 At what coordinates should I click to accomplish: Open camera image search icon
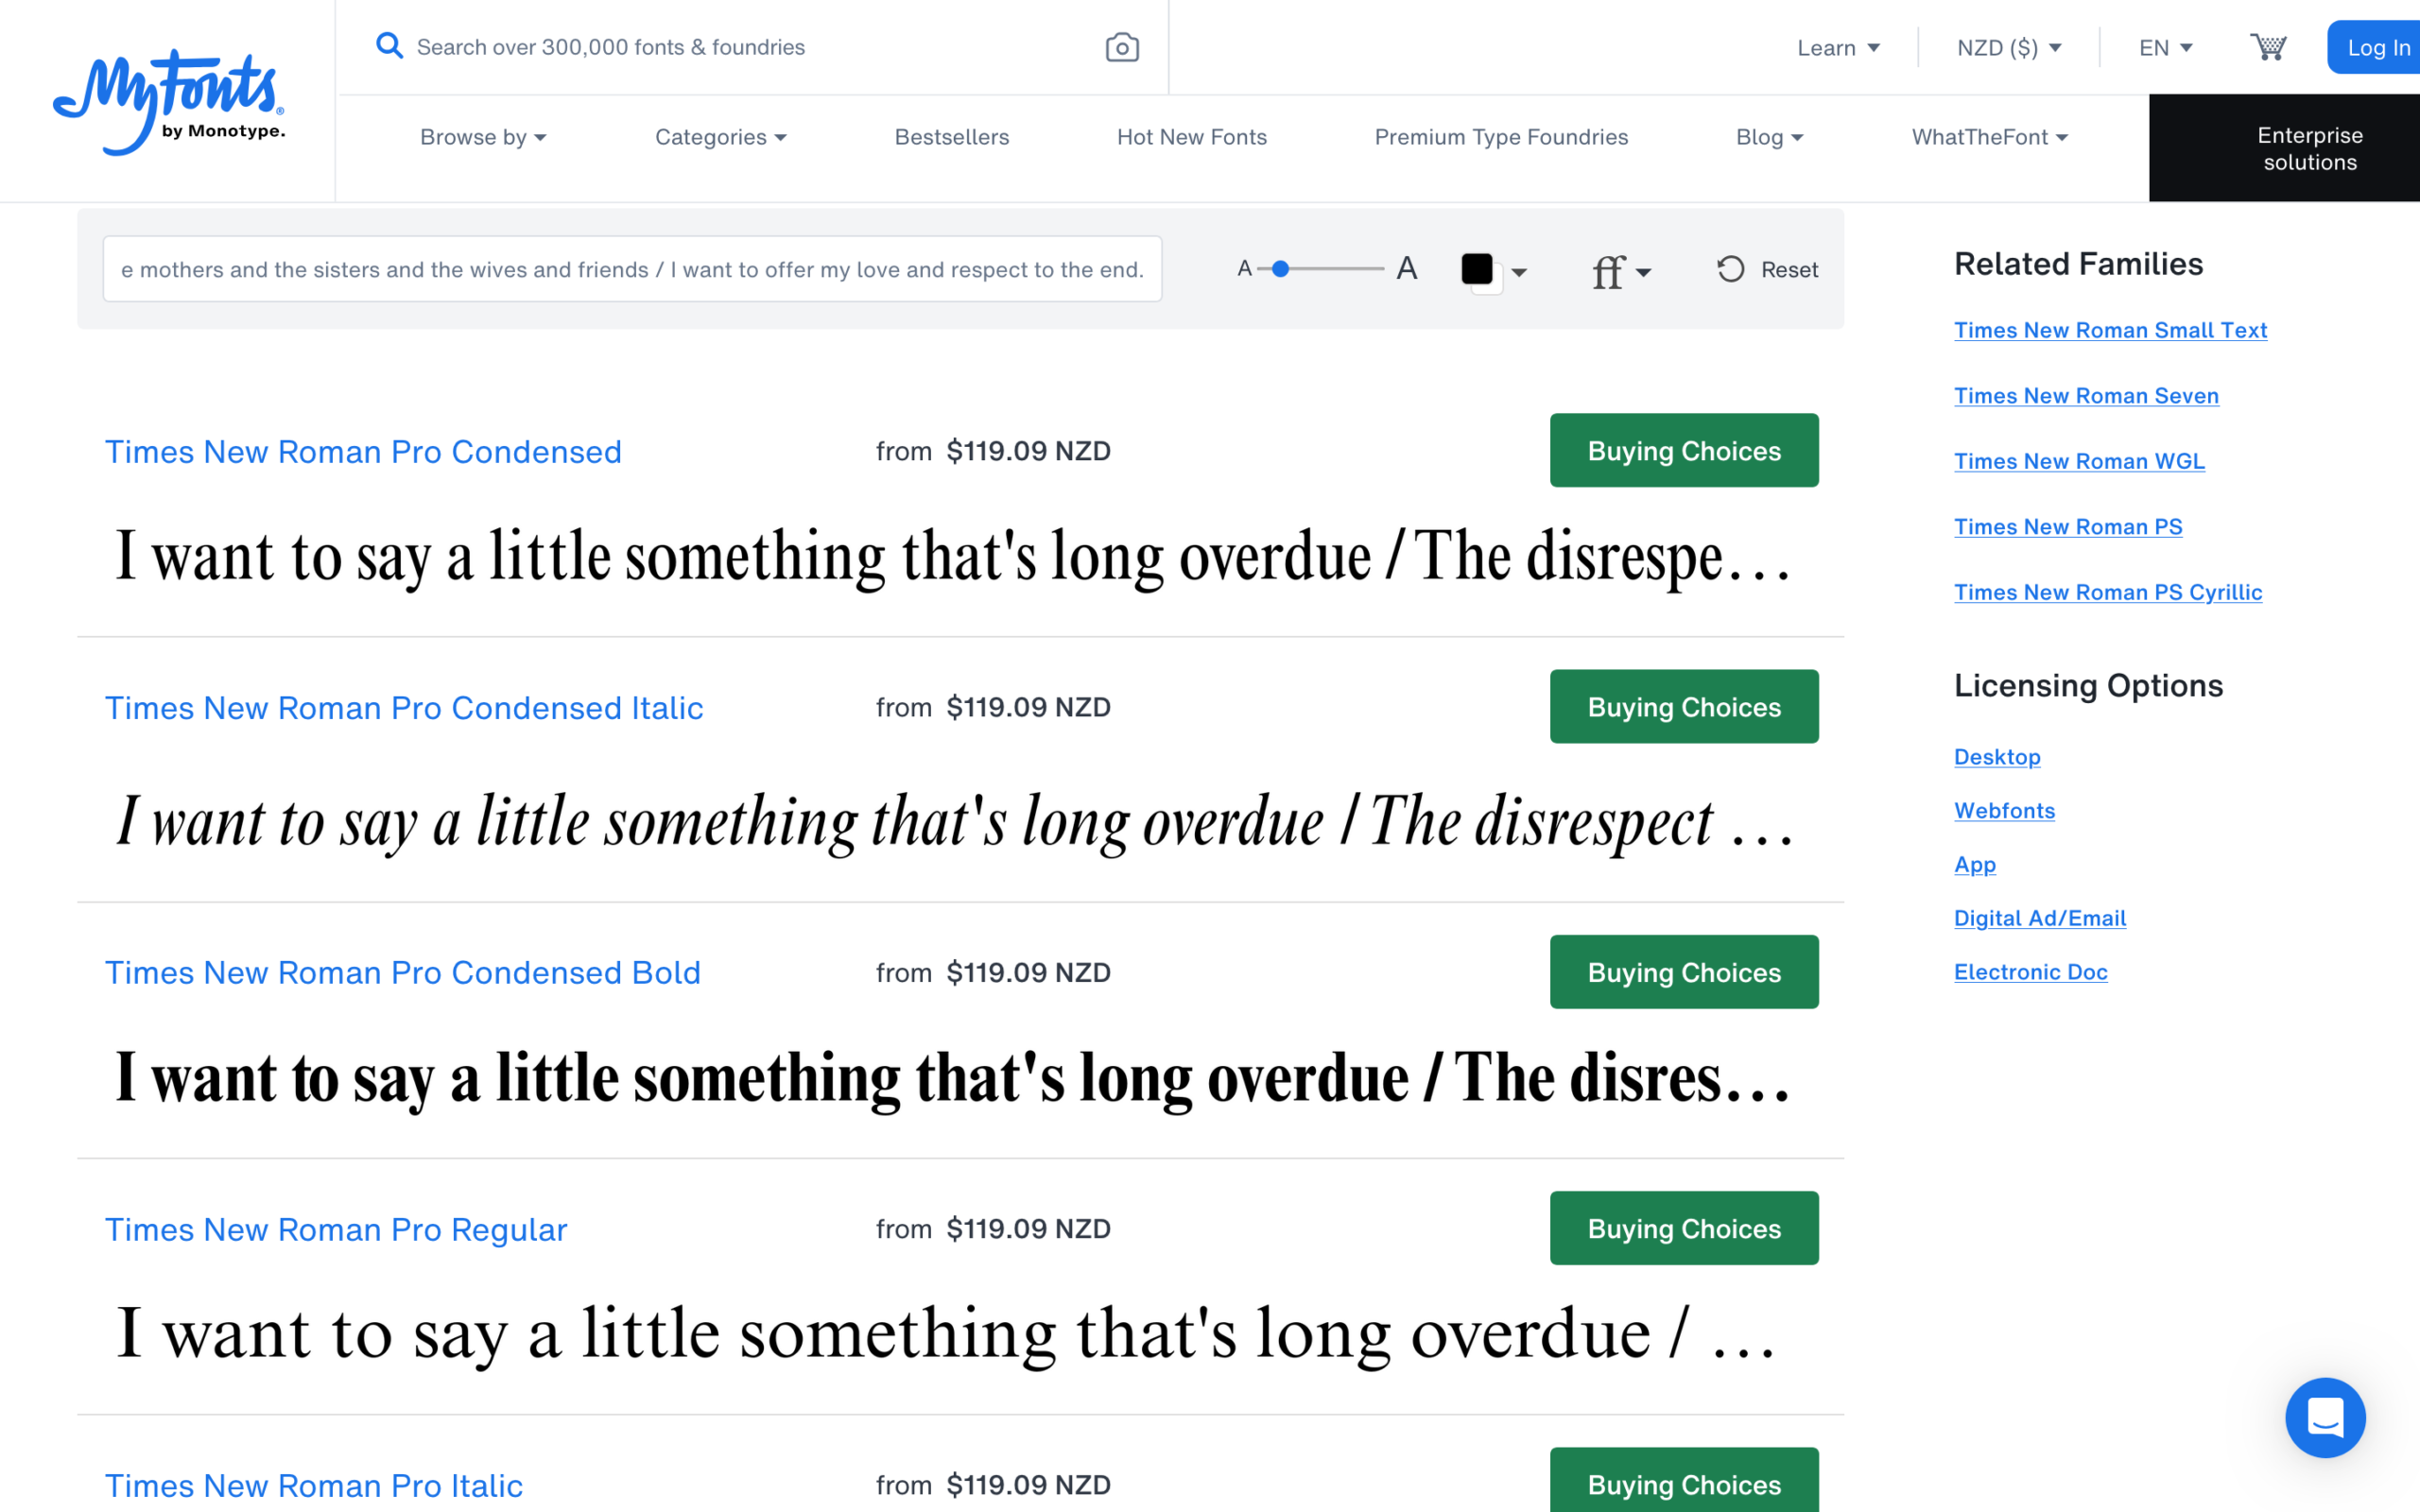[1122, 47]
